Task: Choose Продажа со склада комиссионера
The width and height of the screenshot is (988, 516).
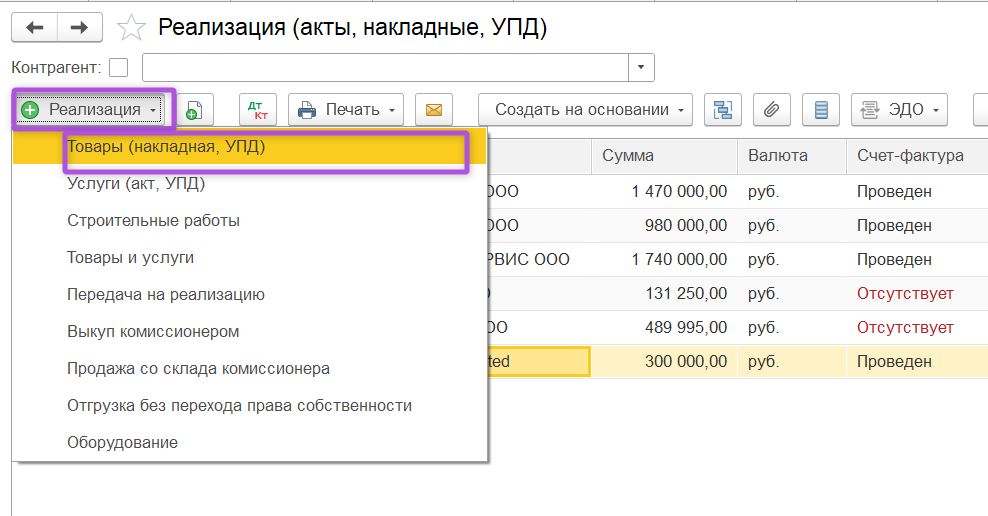Action: (x=250, y=369)
